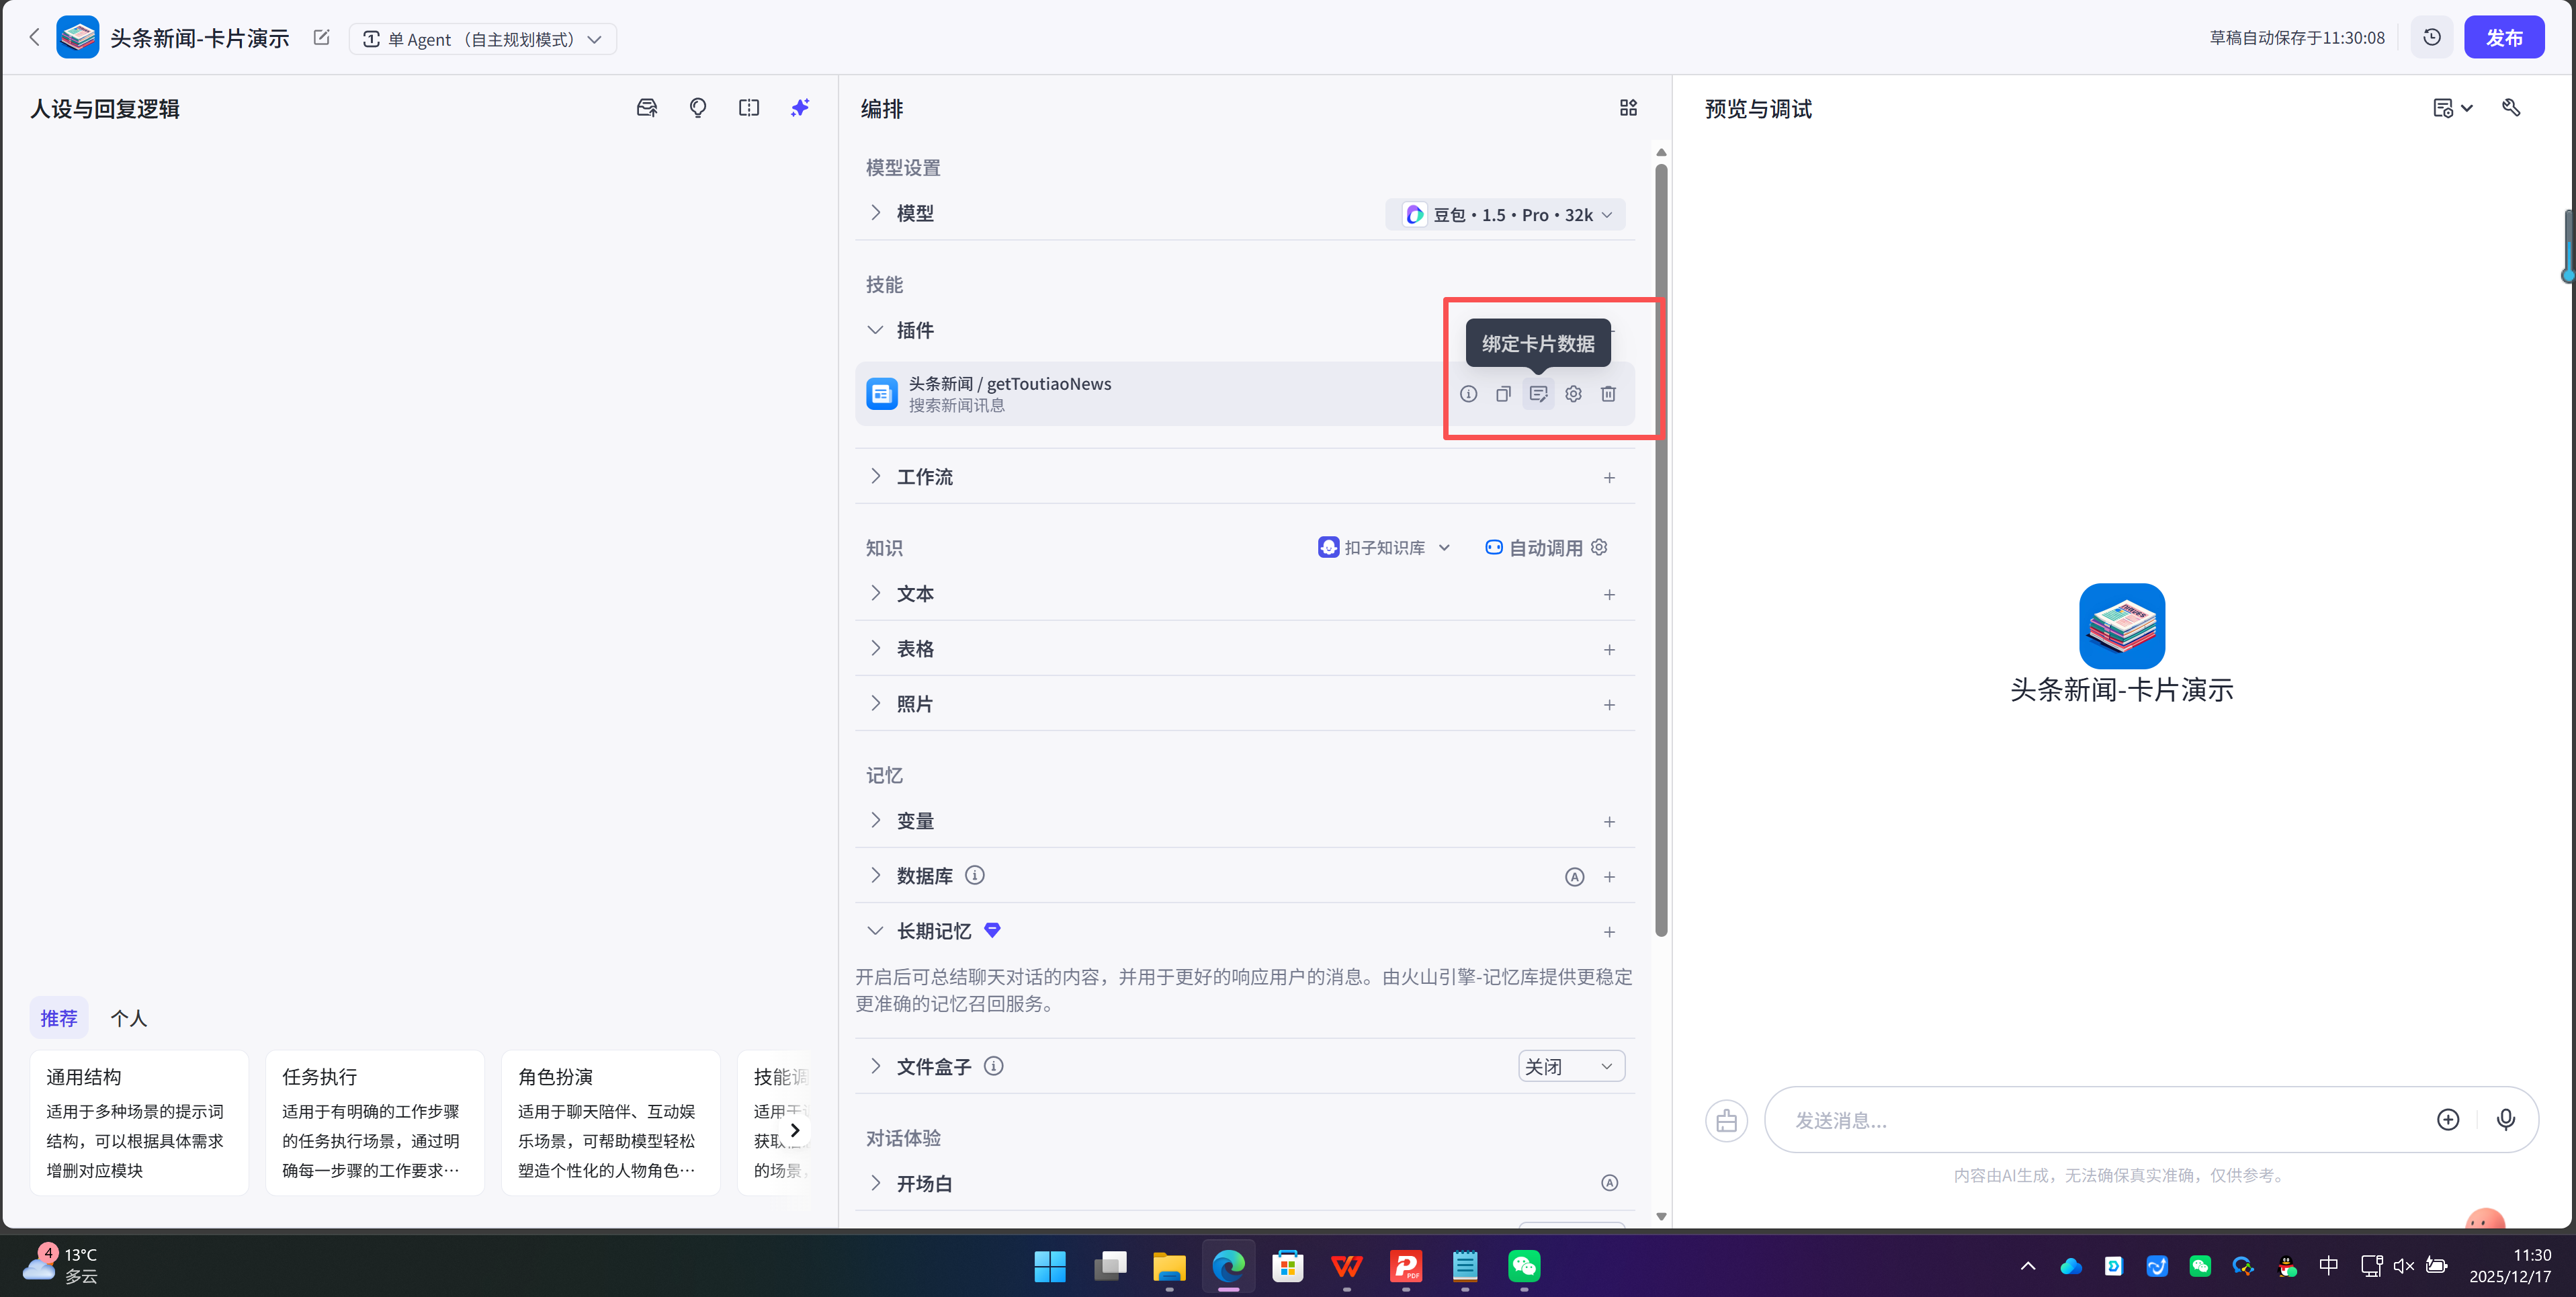Toggle the A auto button next to 数据库

click(1575, 876)
